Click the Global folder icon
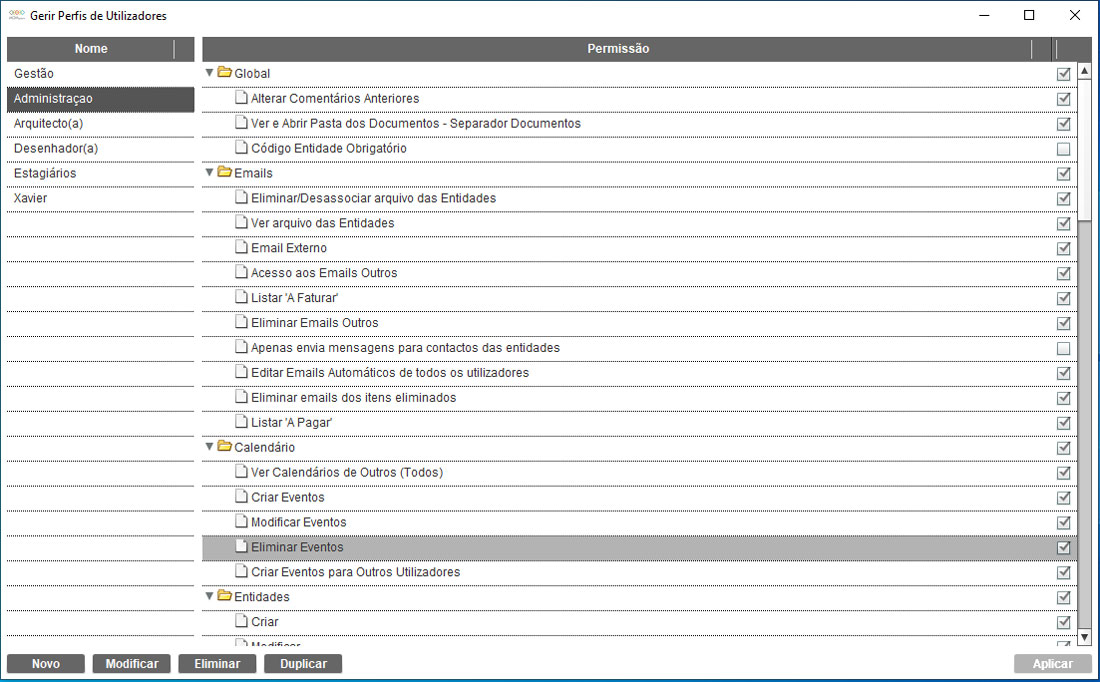This screenshot has height=682, width=1100. (224, 73)
